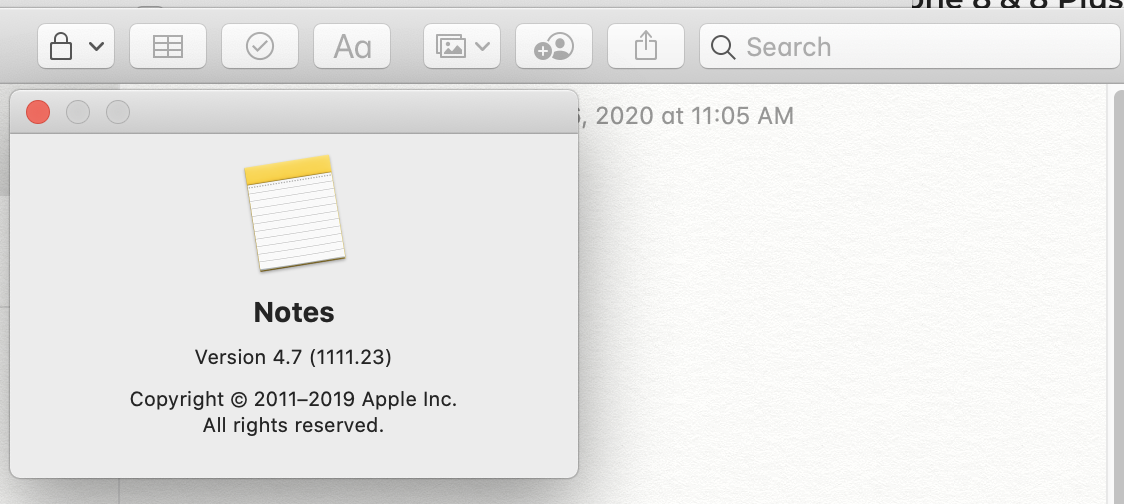
Task: Click the photo media browser icon
Action: tap(451, 47)
